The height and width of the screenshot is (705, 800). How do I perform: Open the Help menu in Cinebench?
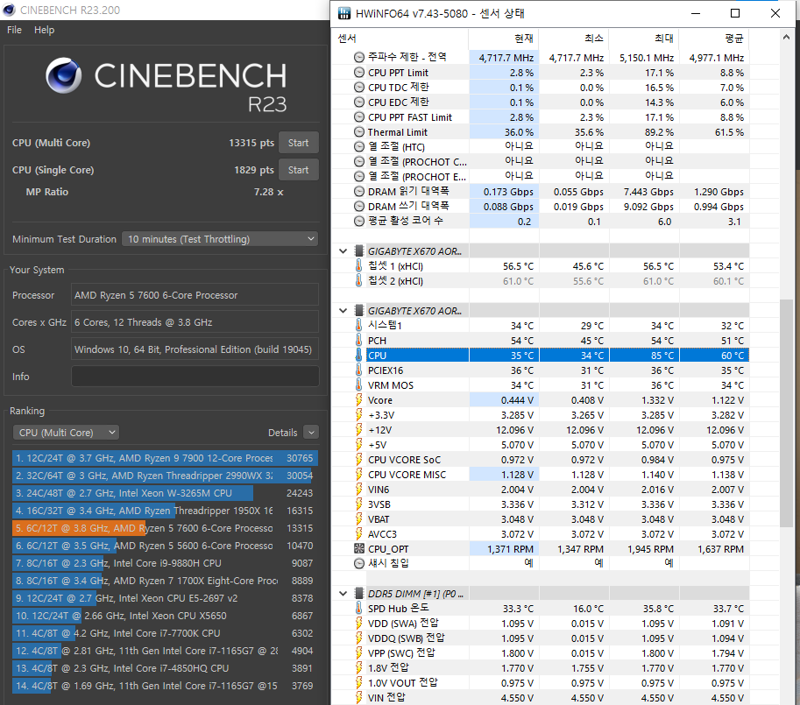point(44,30)
